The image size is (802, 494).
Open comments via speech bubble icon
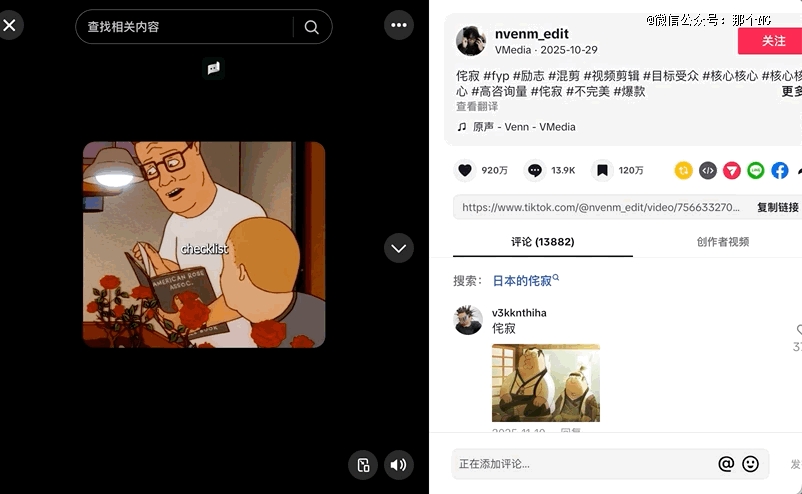coord(535,170)
